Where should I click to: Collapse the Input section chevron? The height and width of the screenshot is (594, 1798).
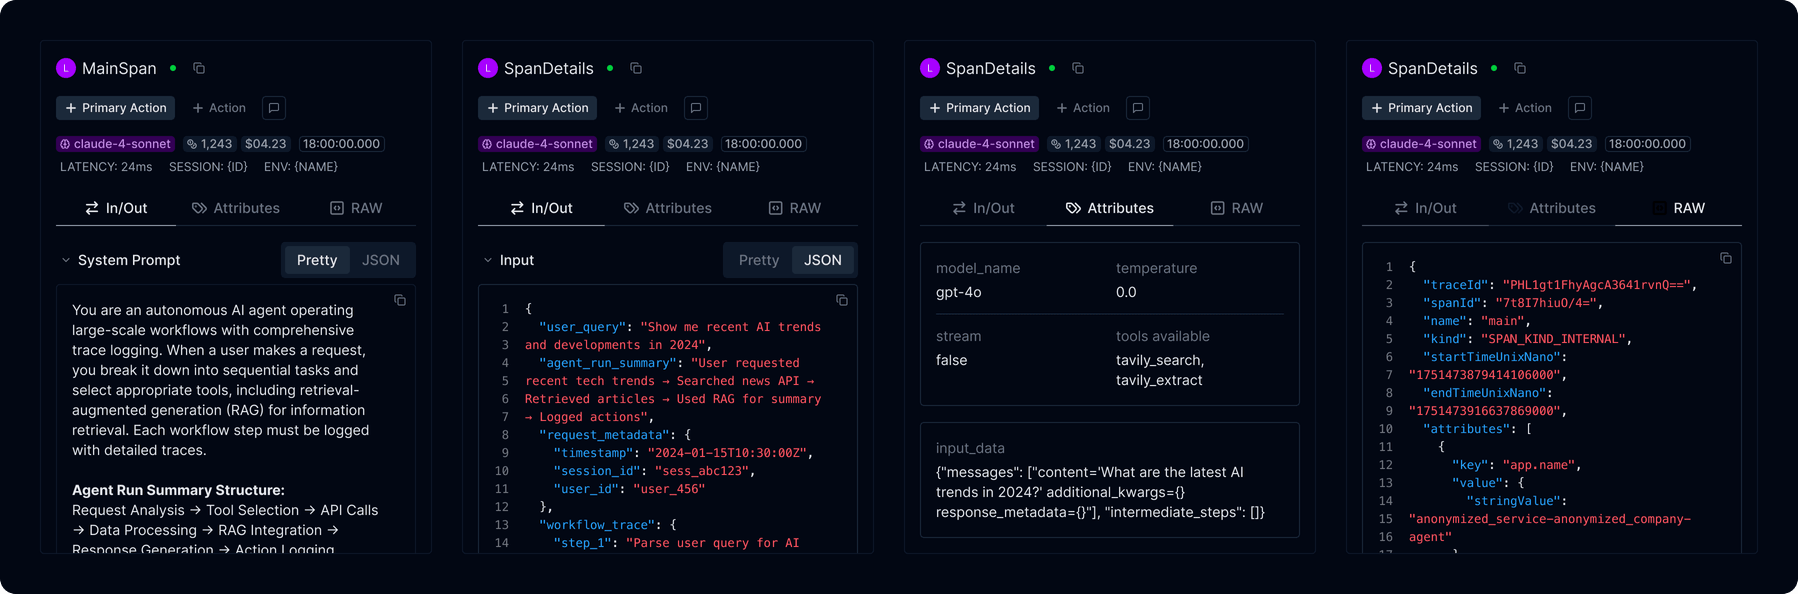pyautogui.click(x=488, y=260)
